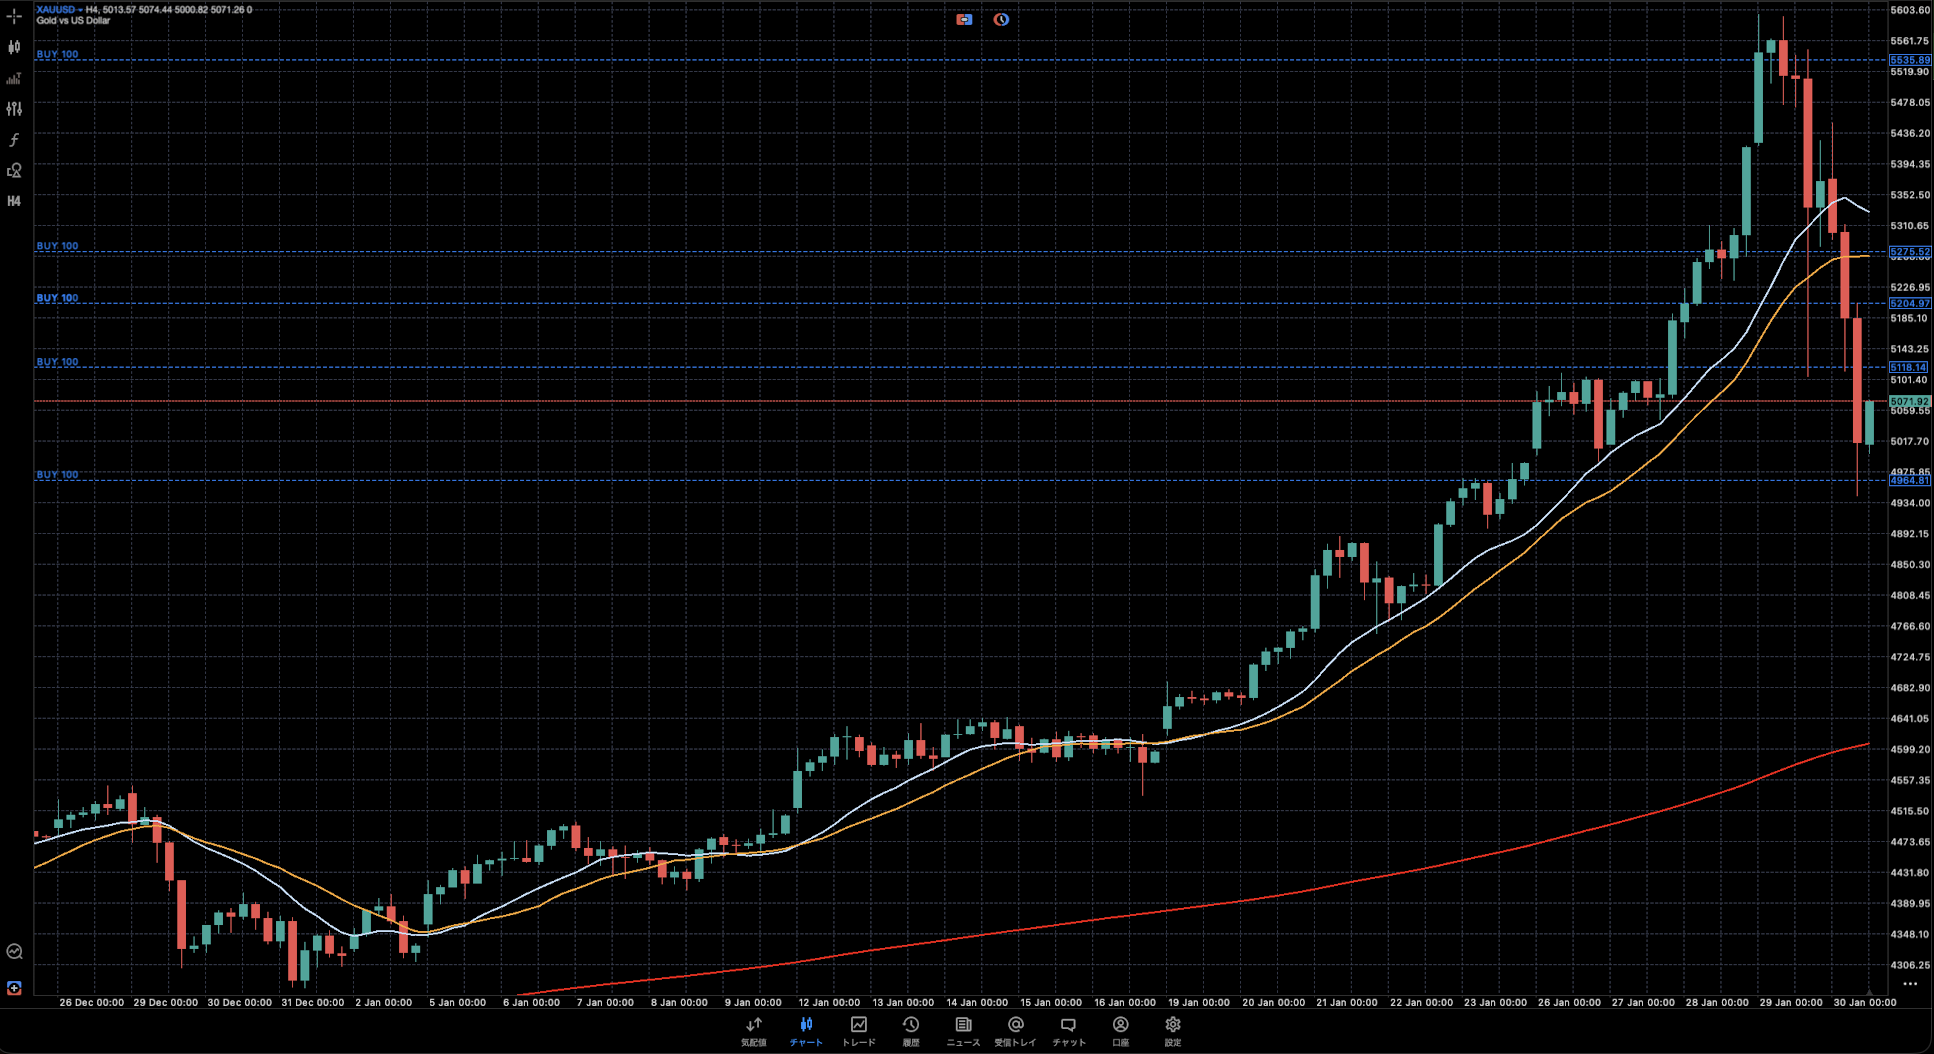Open the indicators function icon
The image size is (1934, 1054).
(14, 140)
